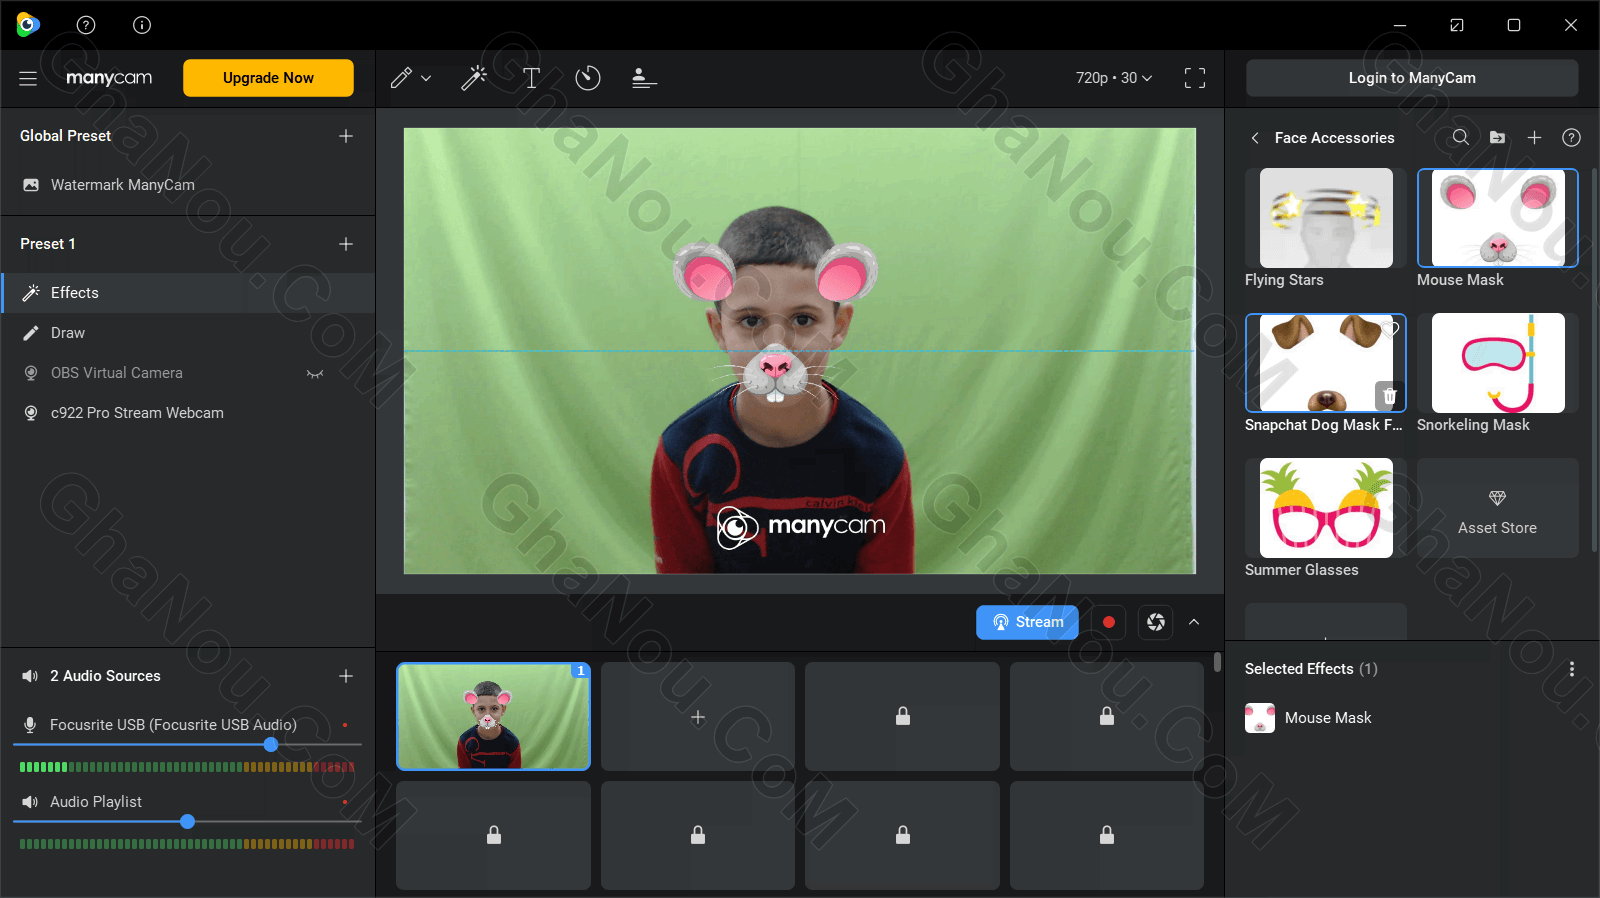This screenshot has height=898, width=1600.
Task: Select Snorkeling Mask effect thumbnail
Action: coord(1498,363)
